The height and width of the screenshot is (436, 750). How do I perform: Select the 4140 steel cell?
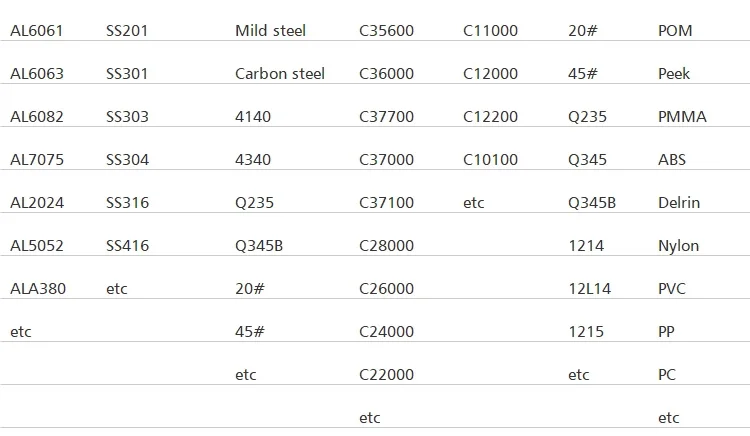pyautogui.click(x=253, y=117)
